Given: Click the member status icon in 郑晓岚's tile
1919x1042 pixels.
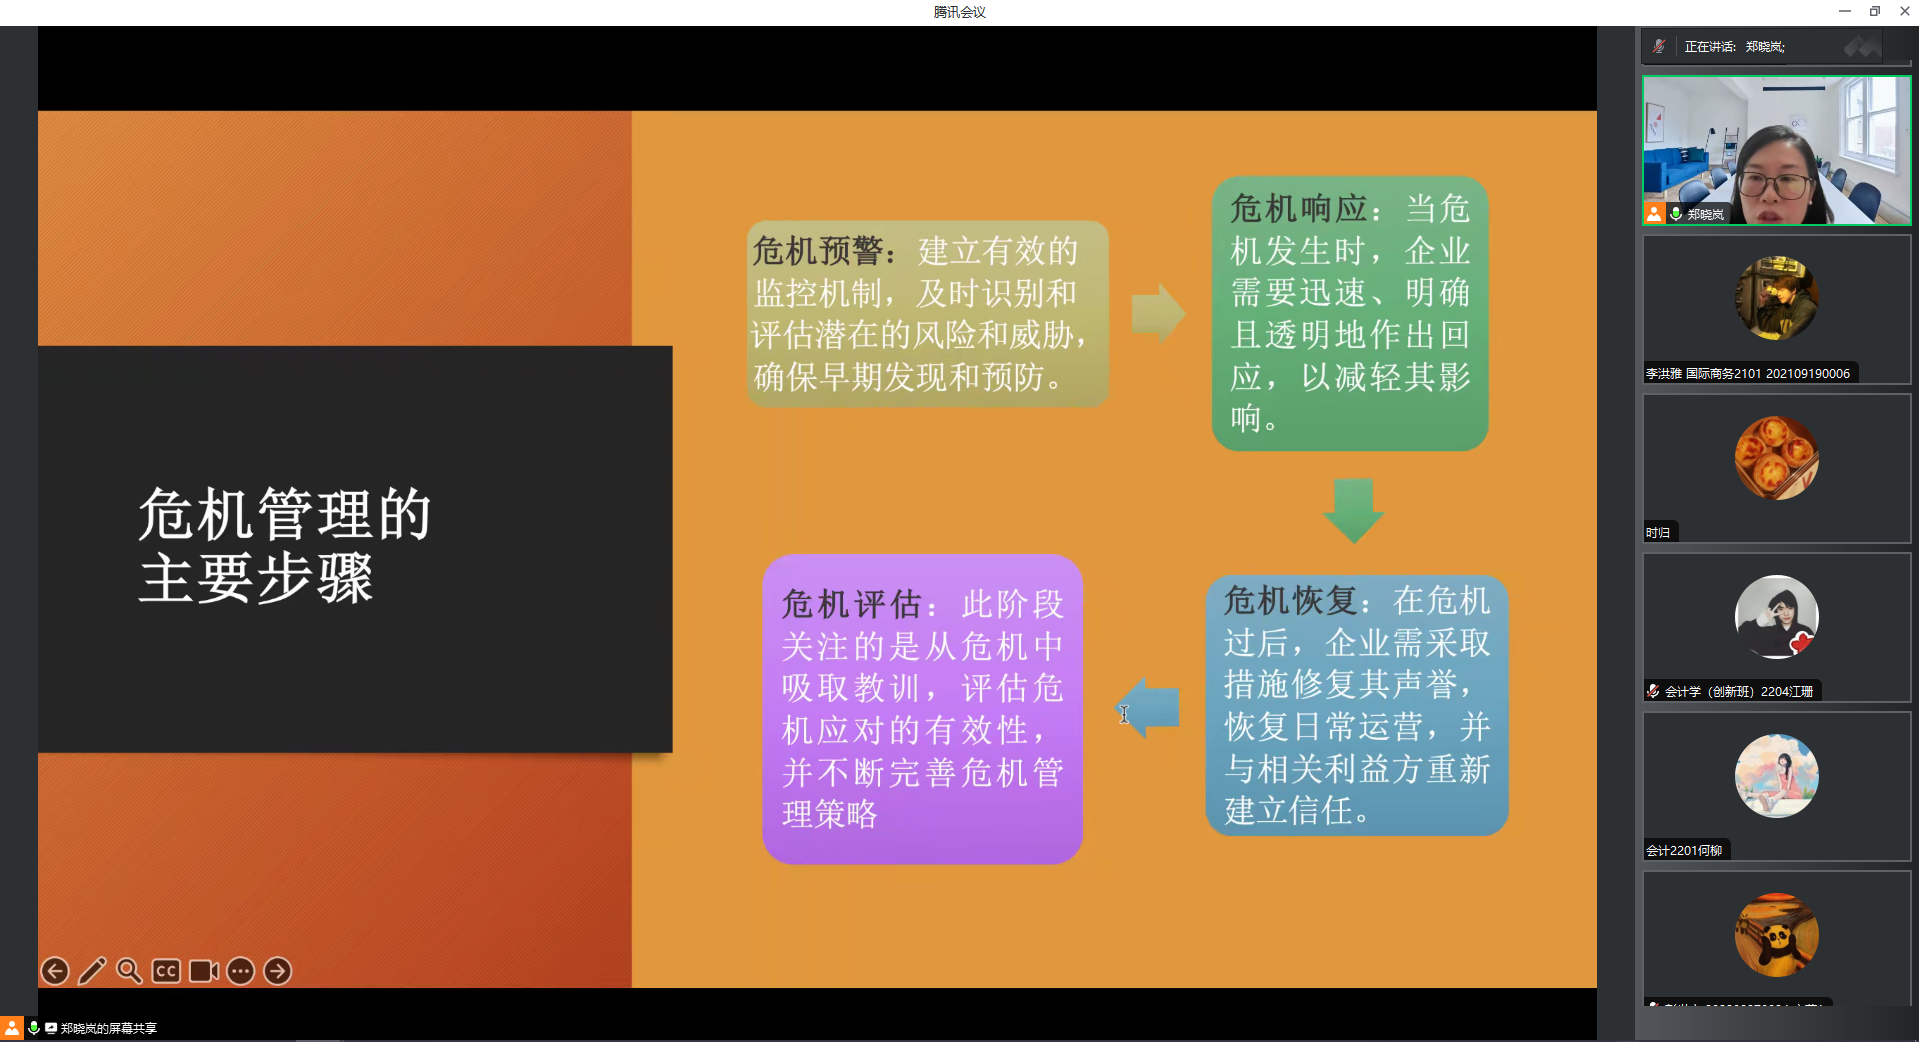Looking at the screenshot, I should click(x=1654, y=213).
